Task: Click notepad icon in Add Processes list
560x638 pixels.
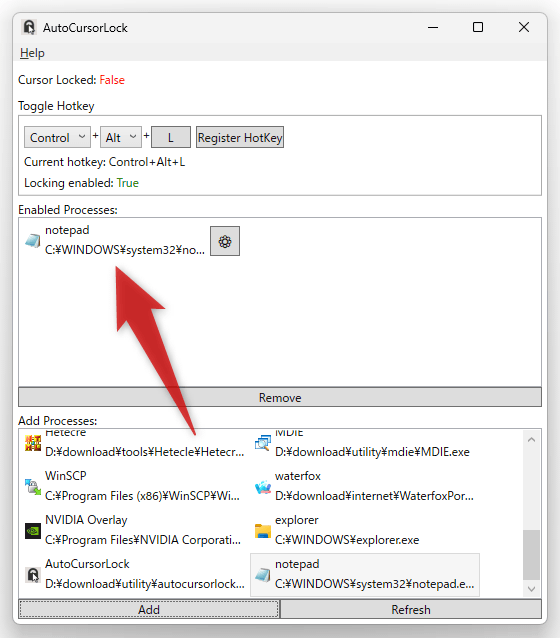Action: [263, 575]
